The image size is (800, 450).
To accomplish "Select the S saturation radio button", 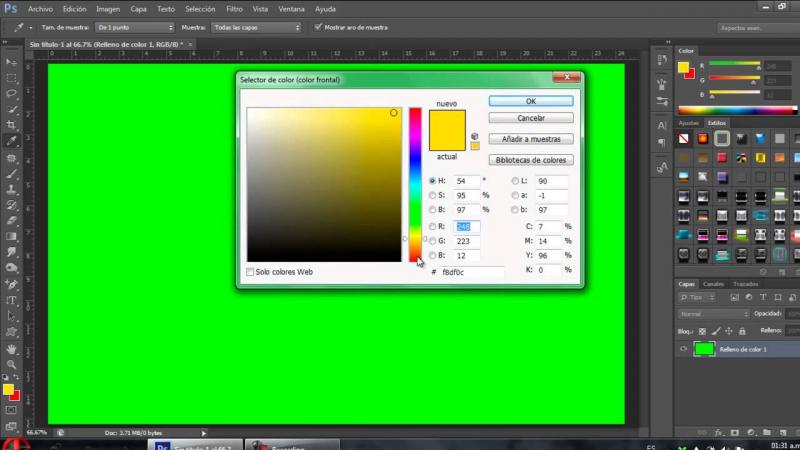I will (x=432, y=195).
